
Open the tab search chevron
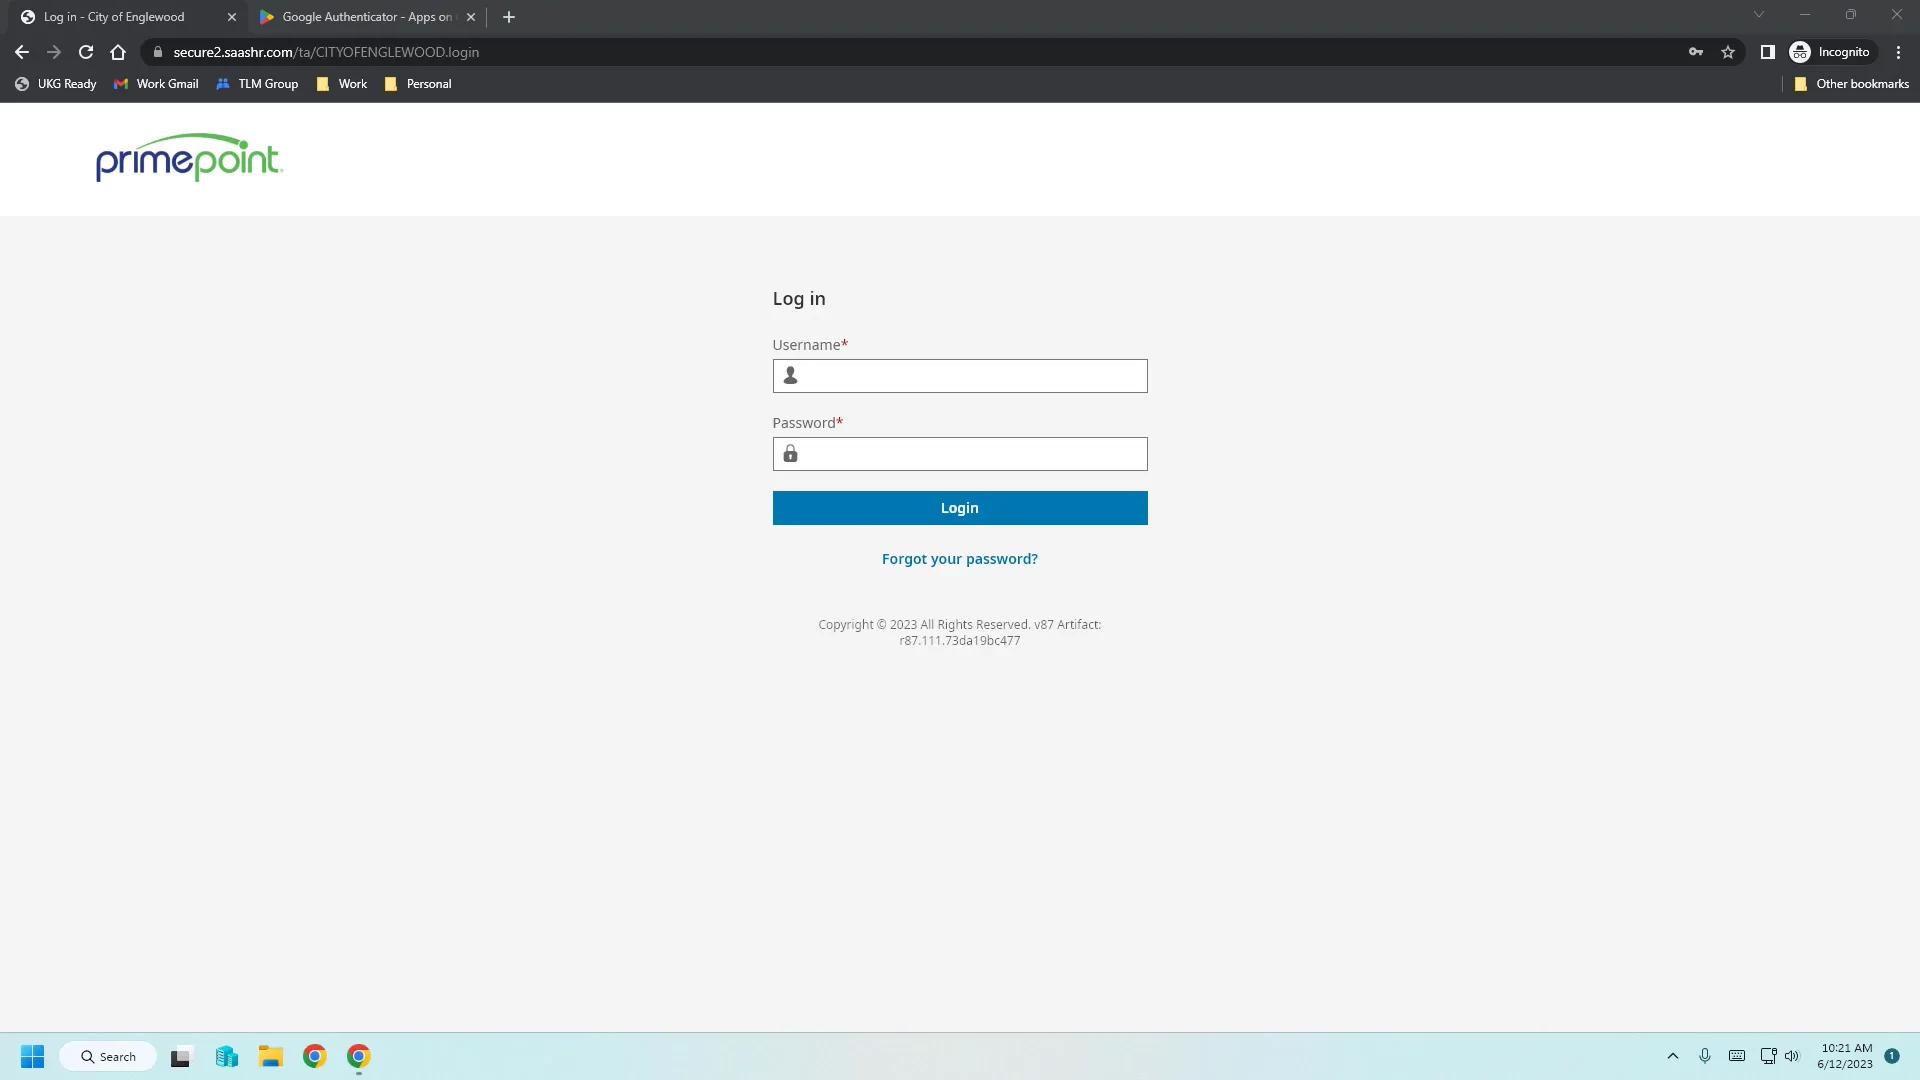tap(1759, 15)
